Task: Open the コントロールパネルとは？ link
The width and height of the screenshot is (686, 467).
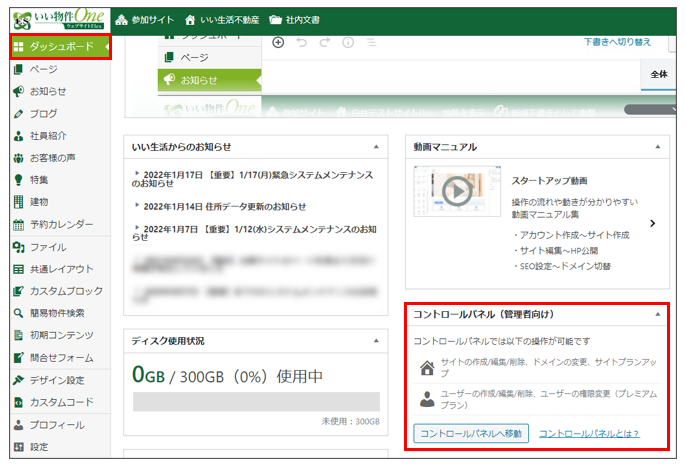Action: [x=588, y=434]
